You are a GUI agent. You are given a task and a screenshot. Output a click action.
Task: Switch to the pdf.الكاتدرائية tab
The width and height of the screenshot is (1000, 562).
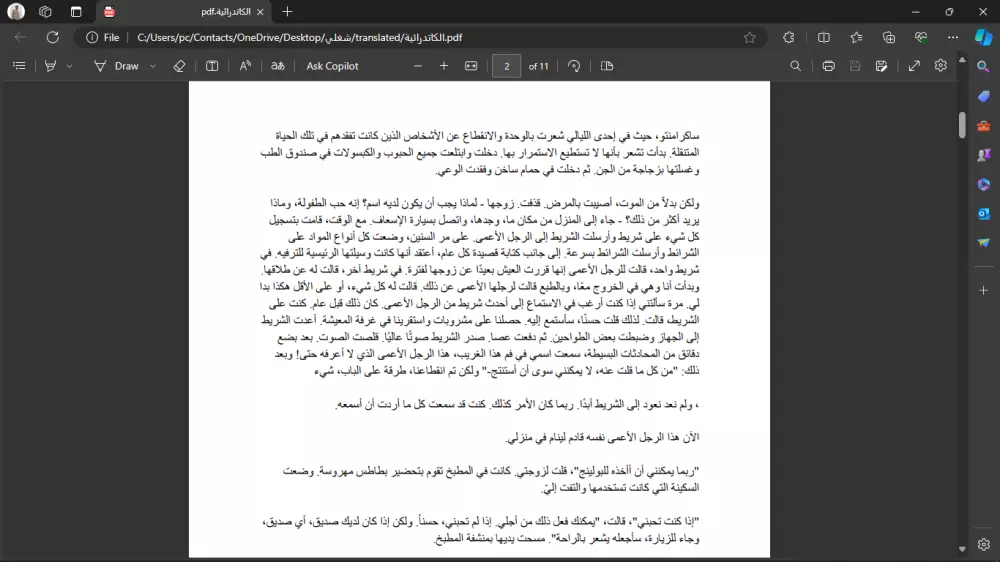coord(184,11)
